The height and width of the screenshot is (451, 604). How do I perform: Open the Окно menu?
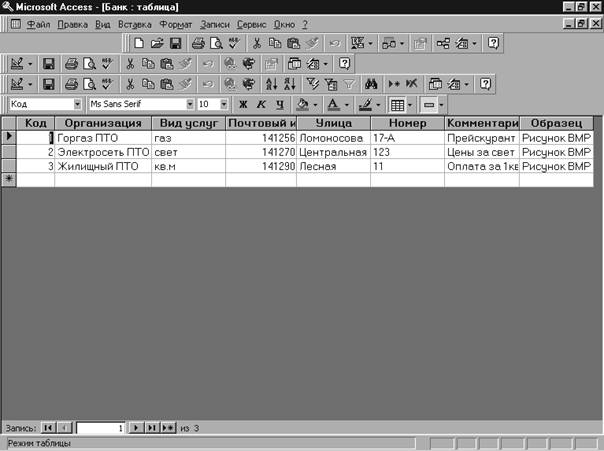pyautogui.click(x=284, y=25)
